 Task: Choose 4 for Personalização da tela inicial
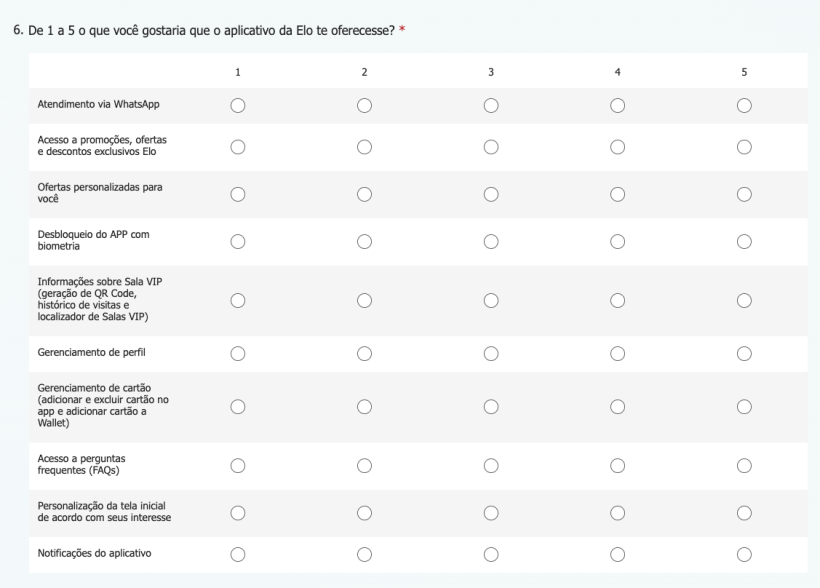click(x=617, y=512)
